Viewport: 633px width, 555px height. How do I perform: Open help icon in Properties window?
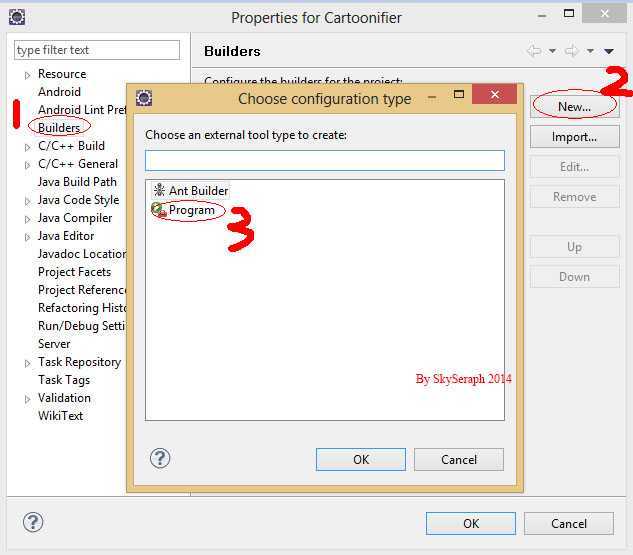coord(33,522)
